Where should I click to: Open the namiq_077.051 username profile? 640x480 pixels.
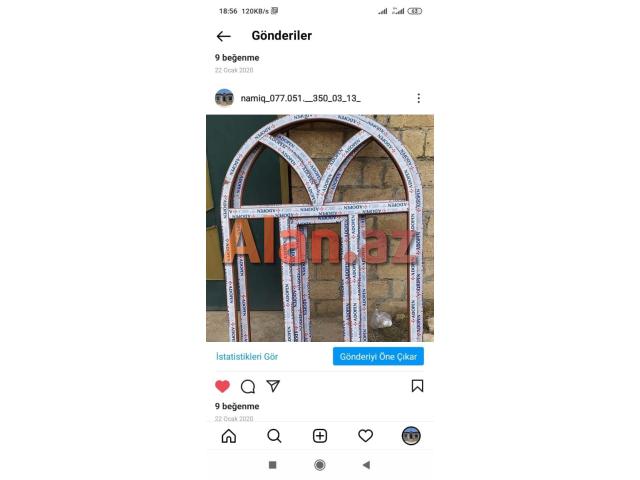click(300, 98)
